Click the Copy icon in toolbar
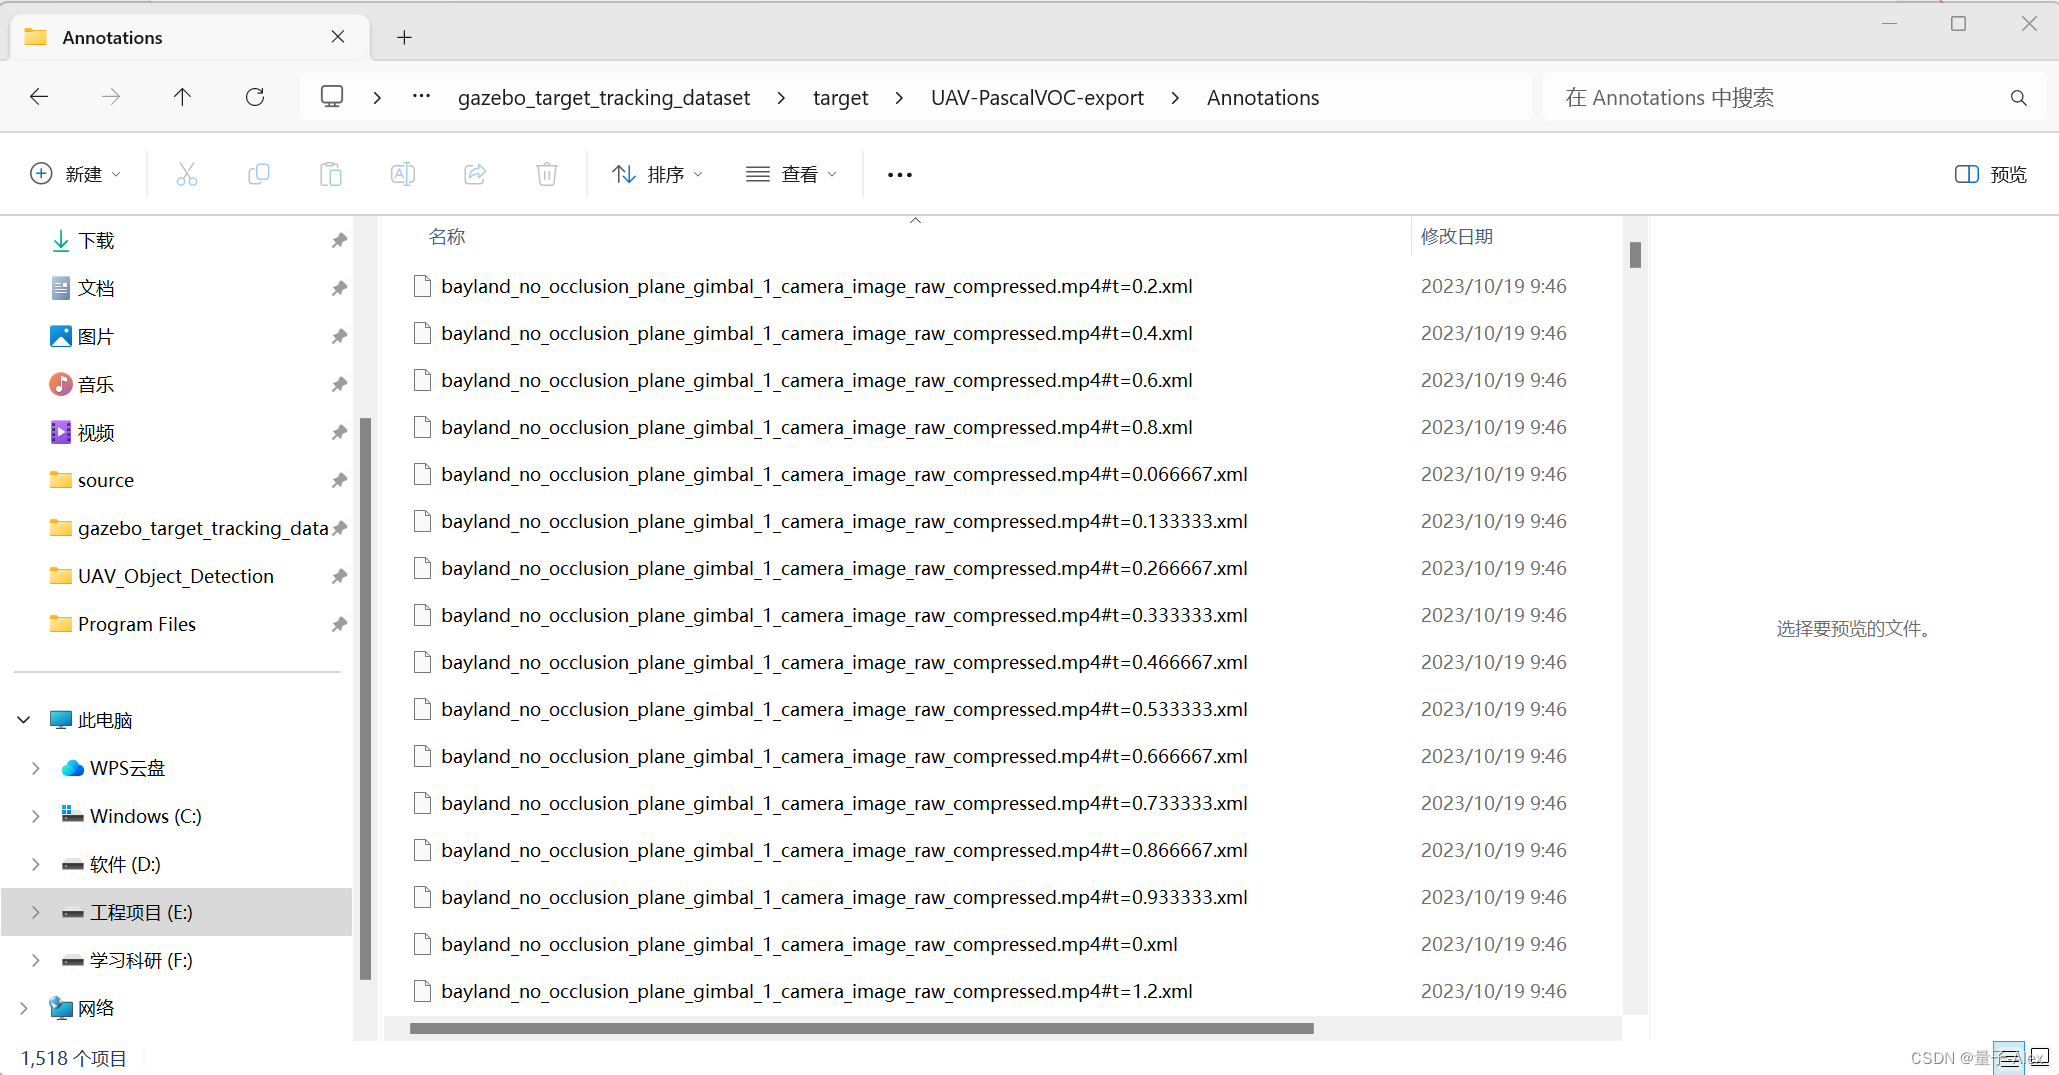 pos(259,174)
